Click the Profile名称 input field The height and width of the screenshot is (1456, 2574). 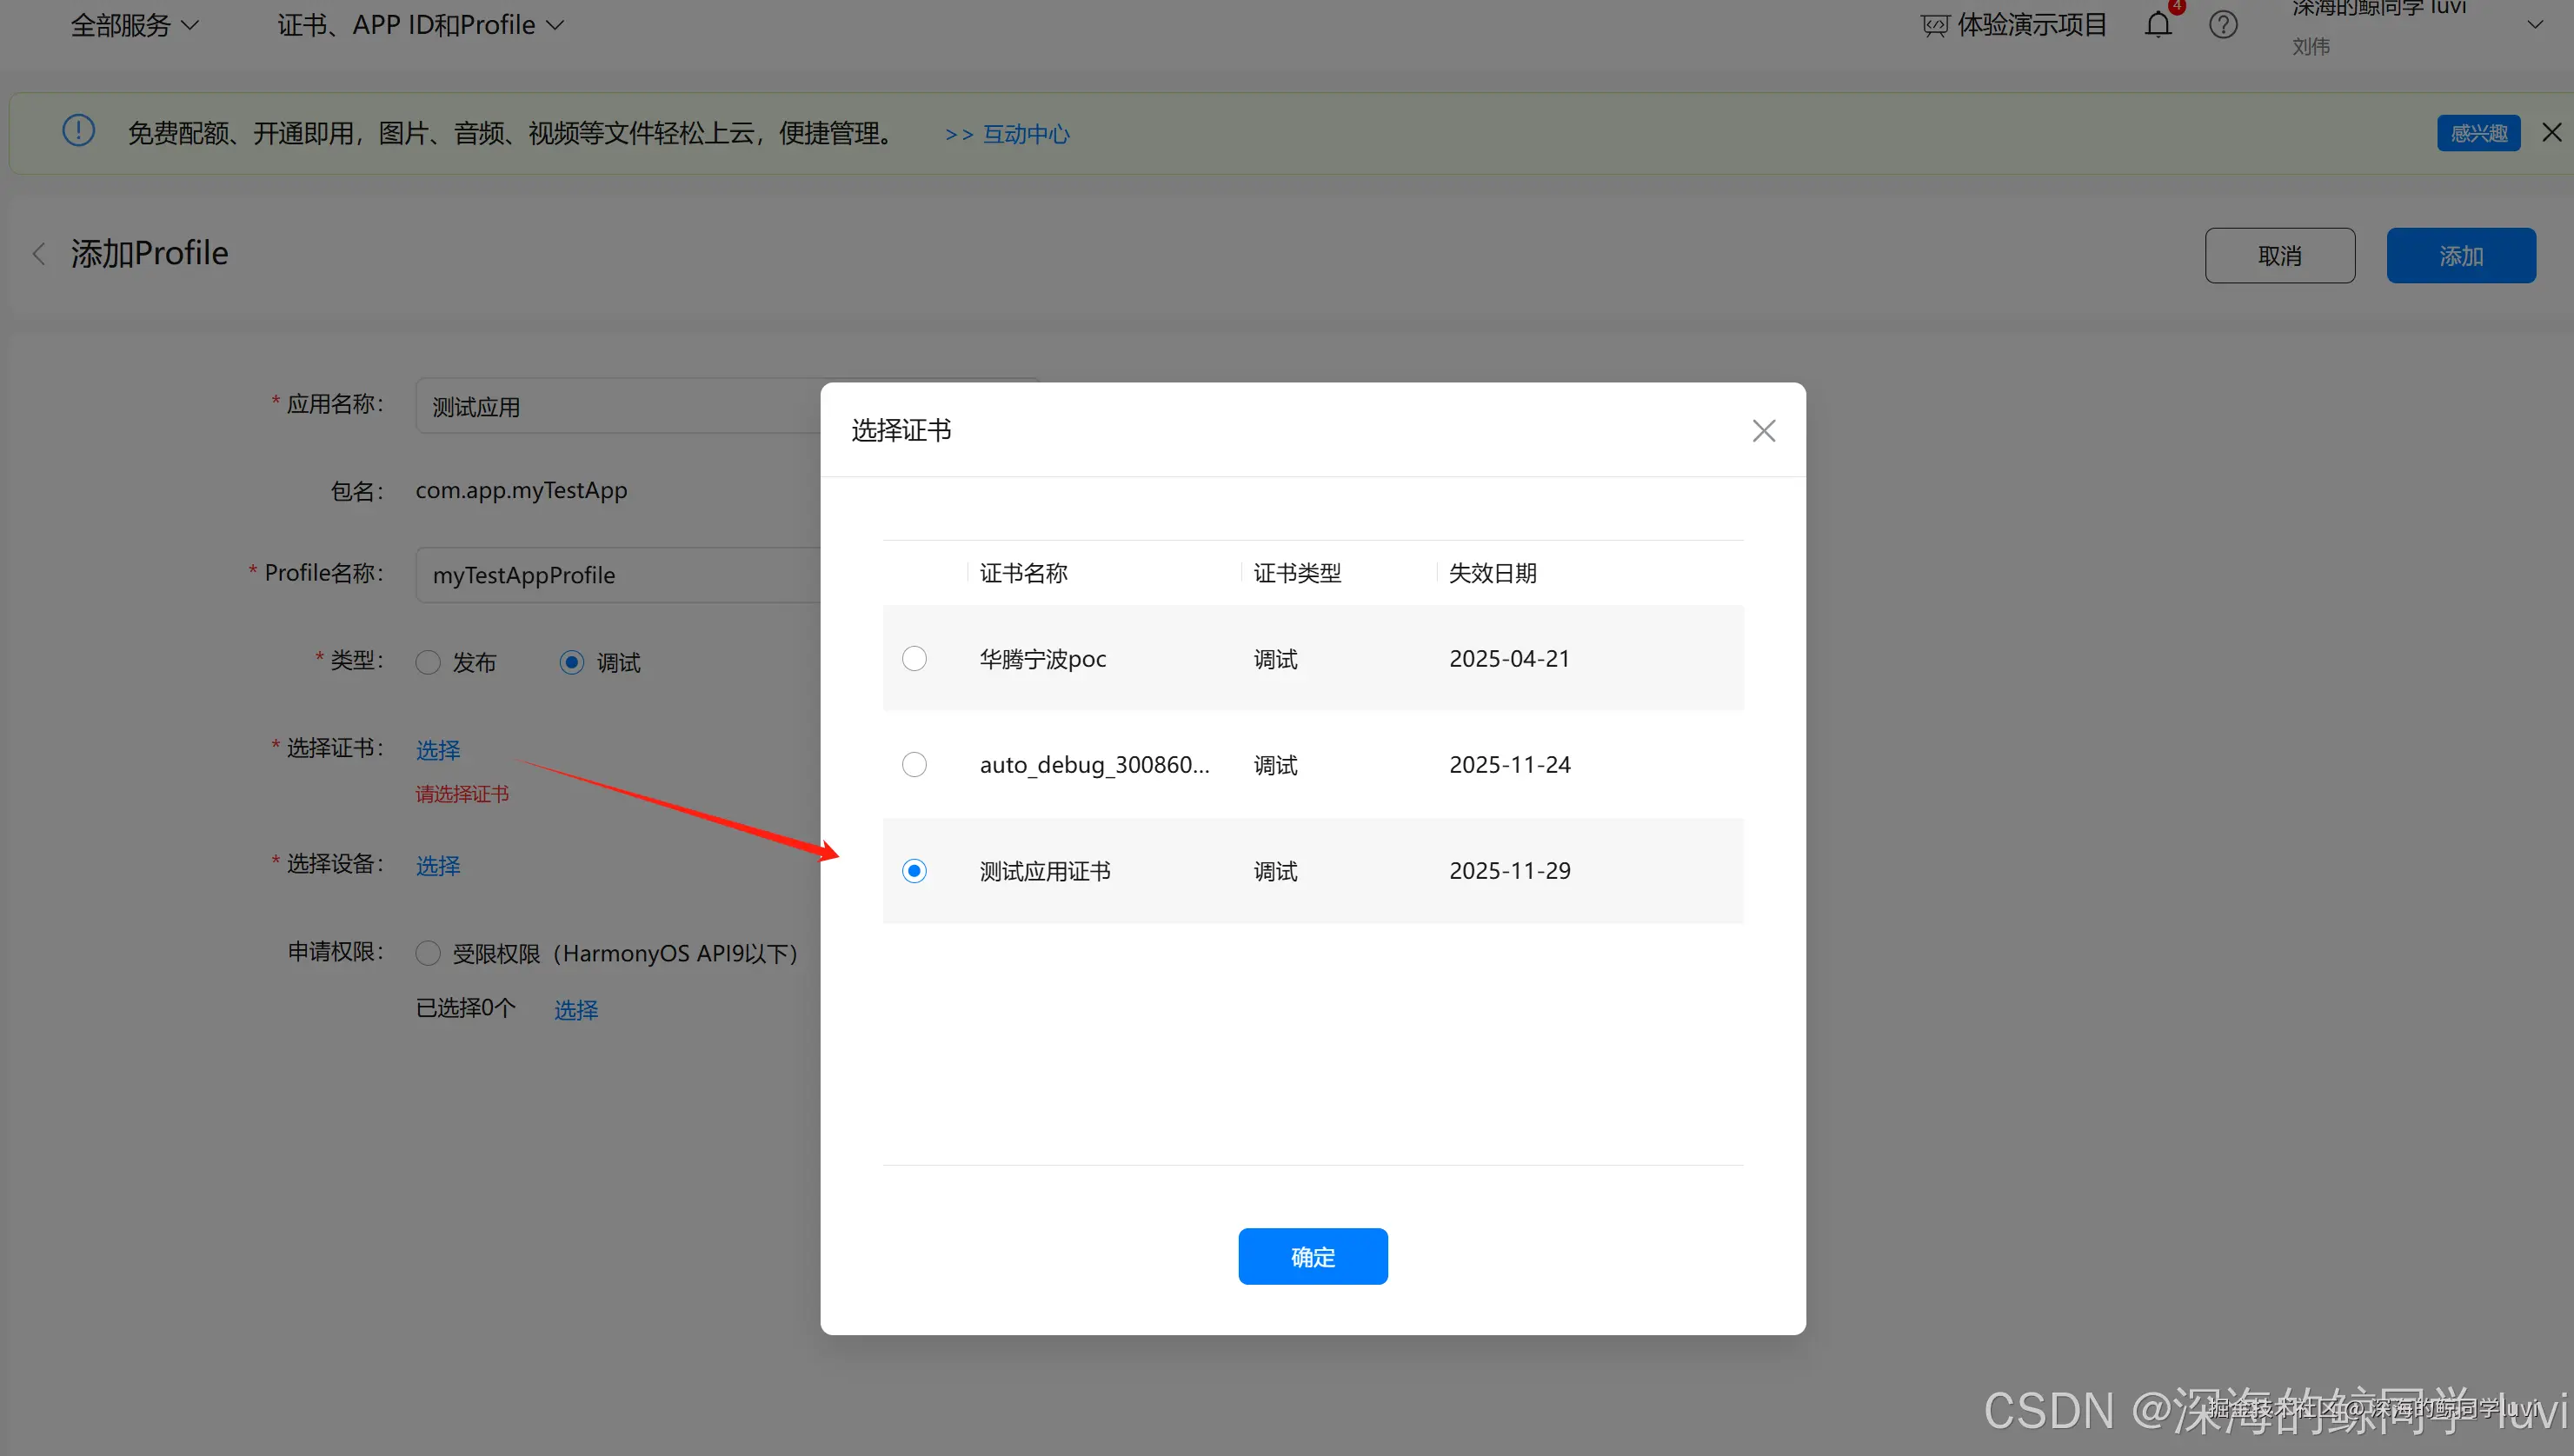pyautogui.click(x=620, y=575)
